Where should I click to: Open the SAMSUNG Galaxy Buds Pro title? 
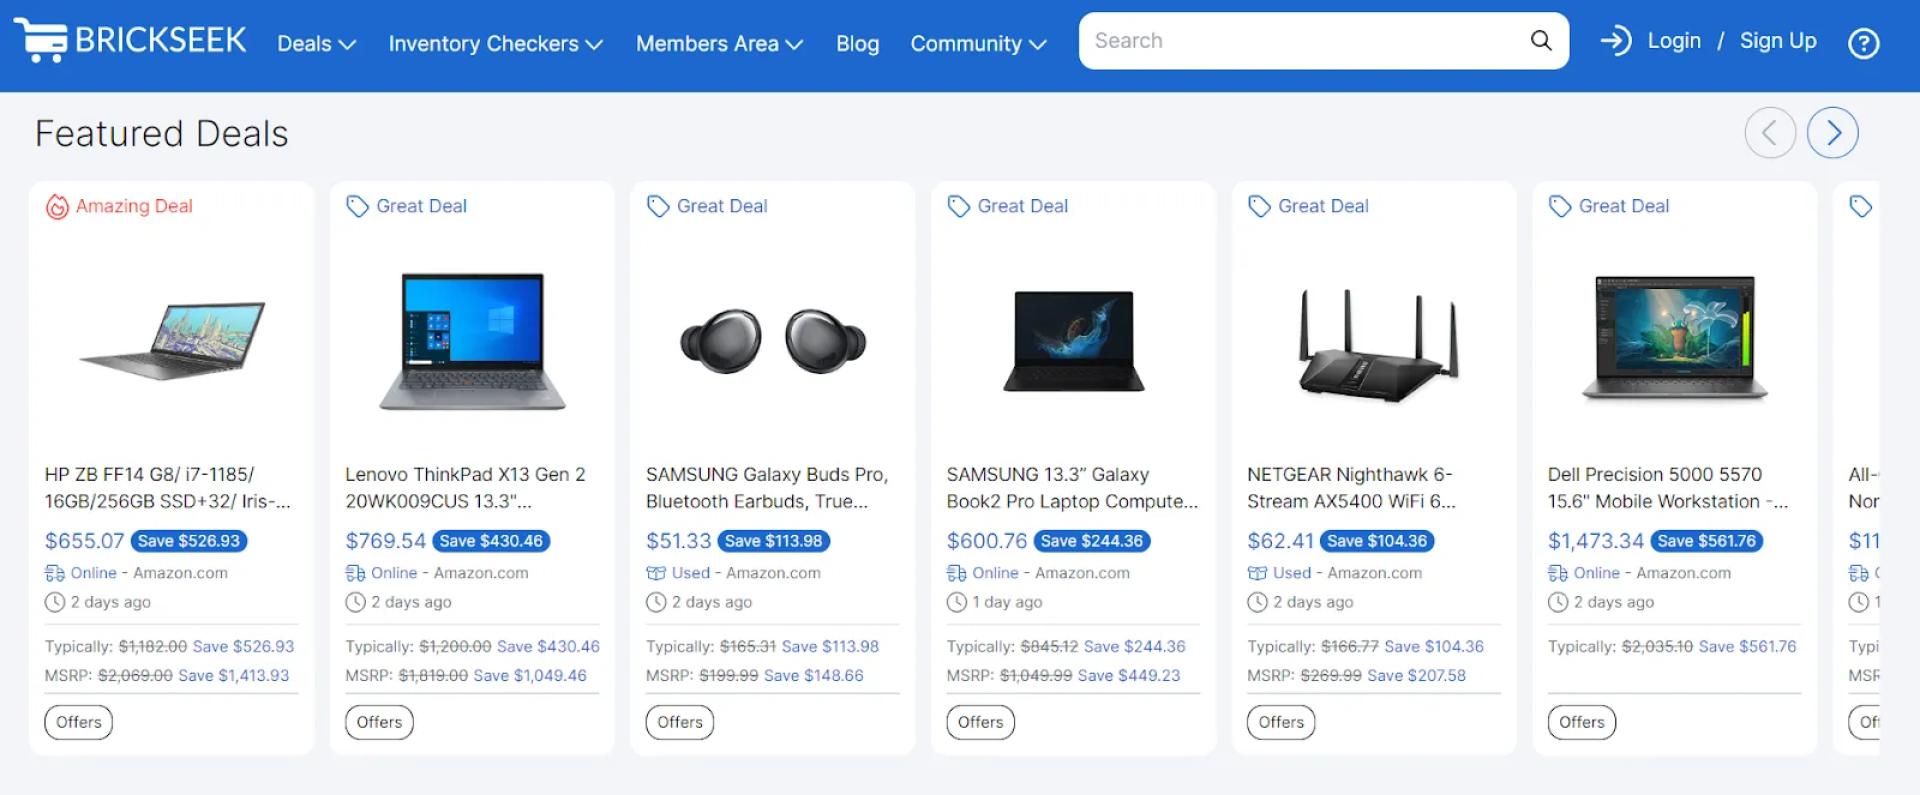point(767,488)
